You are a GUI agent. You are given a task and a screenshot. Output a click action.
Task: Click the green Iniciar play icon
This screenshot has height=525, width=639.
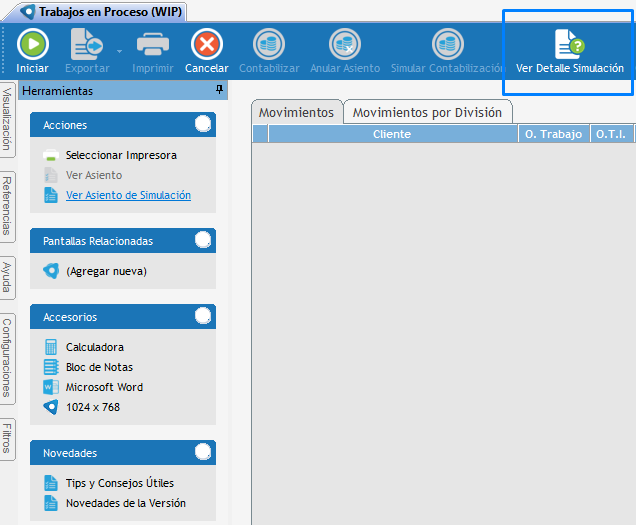pyautogui.click(x=32, y=45)
